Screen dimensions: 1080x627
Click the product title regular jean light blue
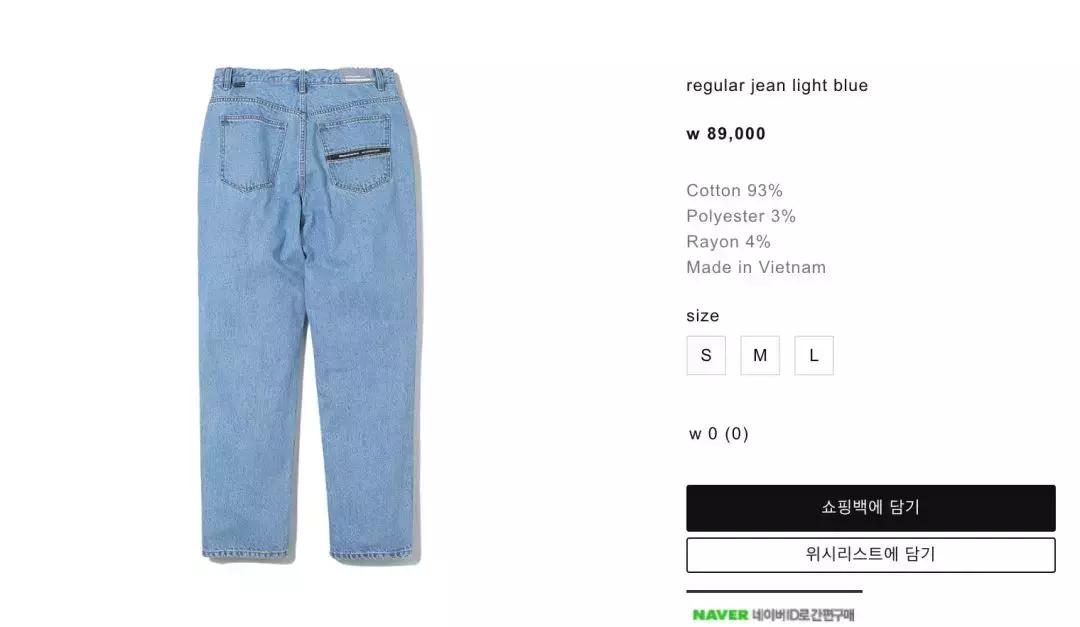777,85
